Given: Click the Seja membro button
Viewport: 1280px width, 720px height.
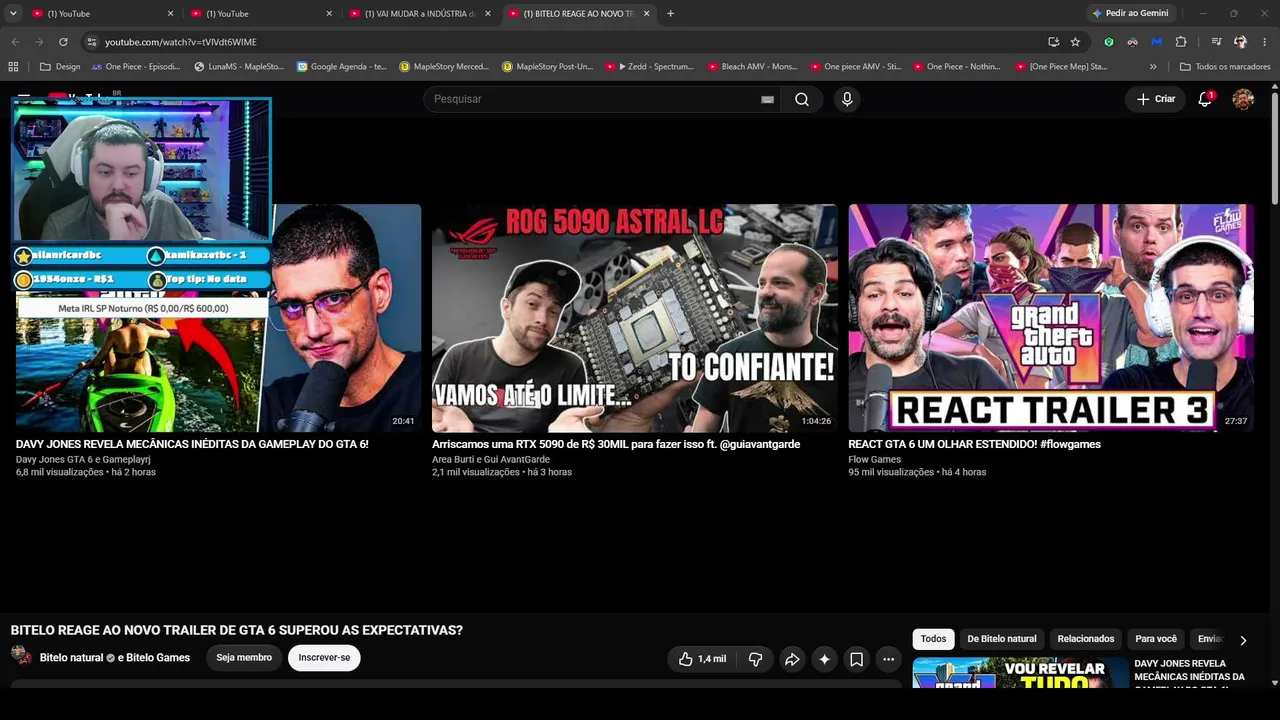Looking at the screenshot, I should (244, 658).
